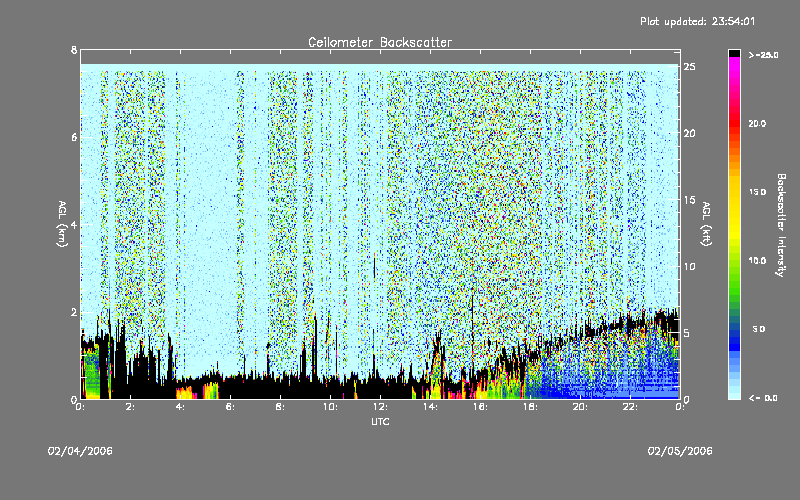Click the "18:" hour tick on UTC axis

530,407
